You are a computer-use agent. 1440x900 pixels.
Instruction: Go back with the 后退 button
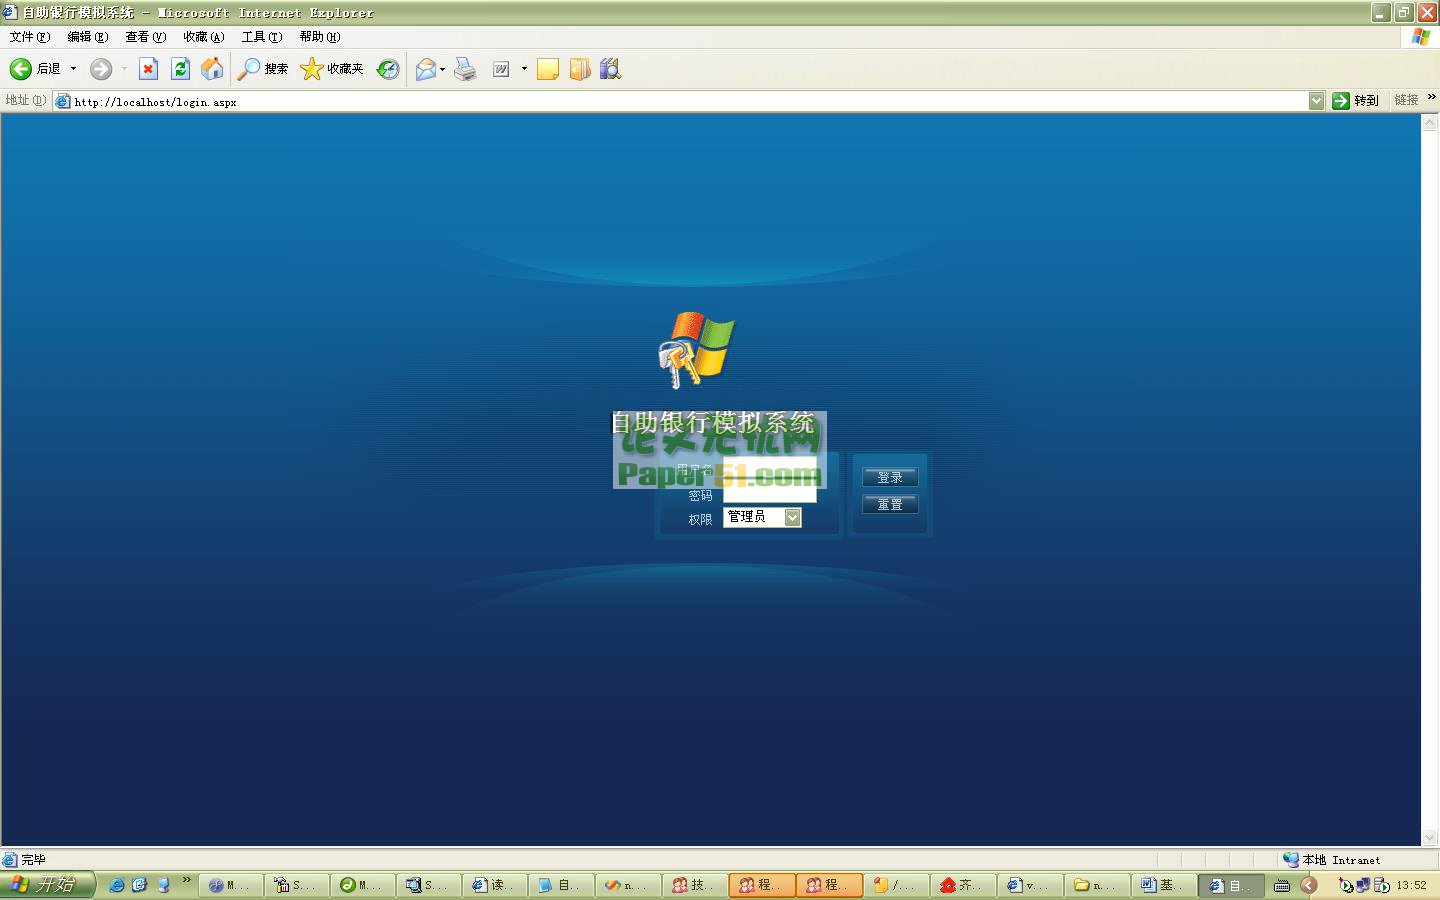coord(35,69)
